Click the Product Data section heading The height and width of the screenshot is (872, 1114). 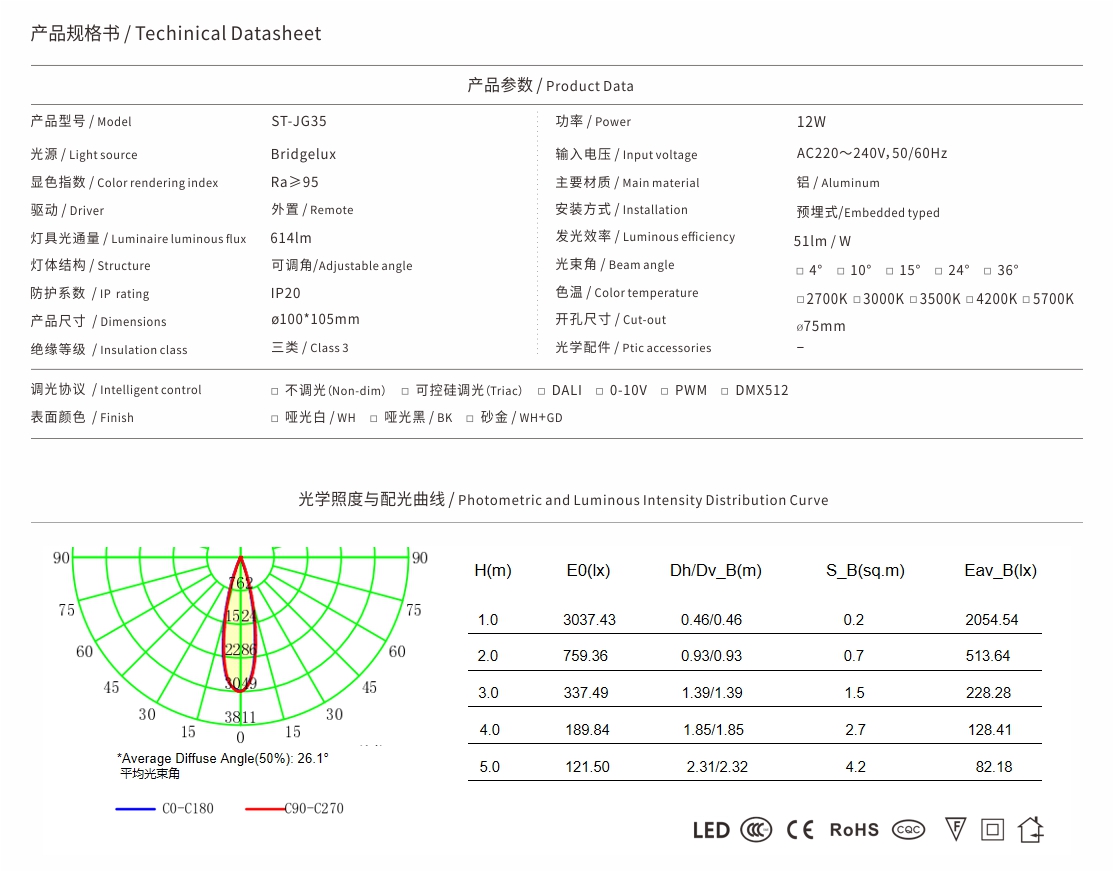550,85
